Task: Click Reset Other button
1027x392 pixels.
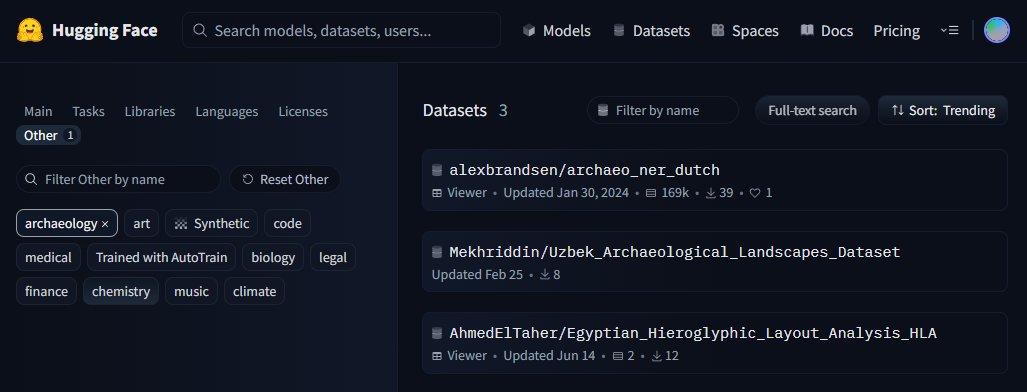Action: [x=285, y=179]
